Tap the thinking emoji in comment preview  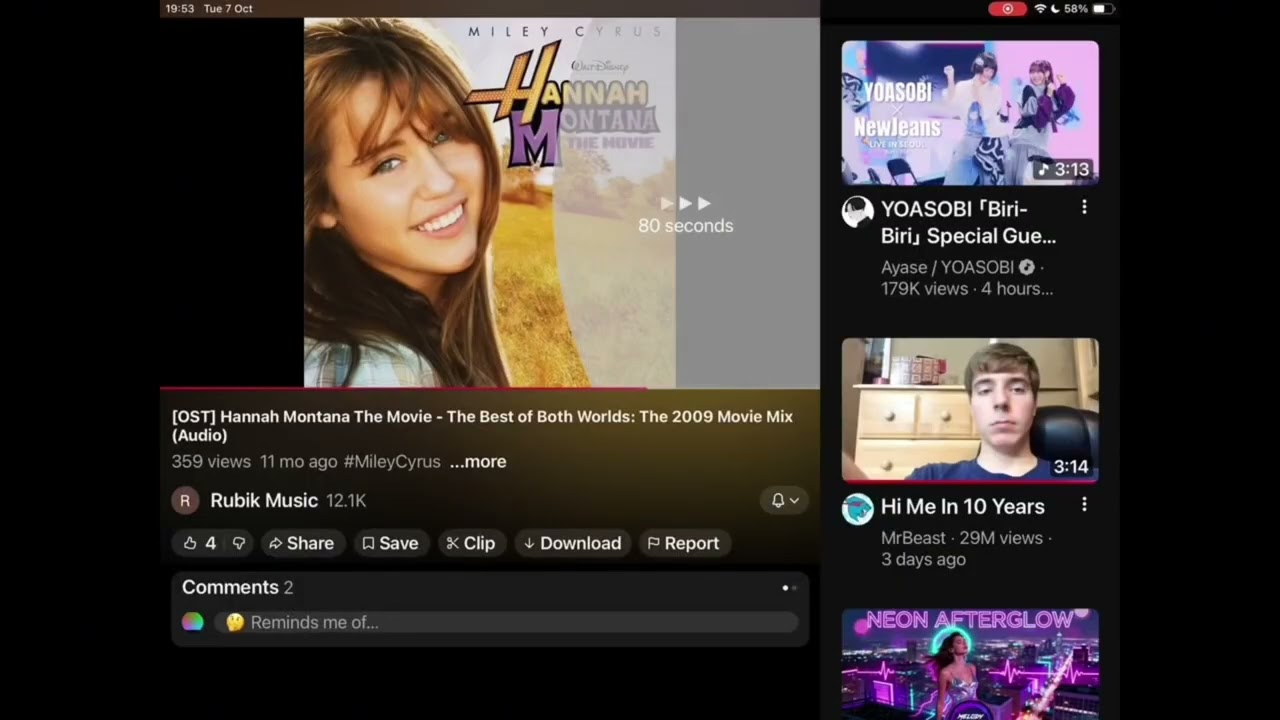[x=235, y=622]
